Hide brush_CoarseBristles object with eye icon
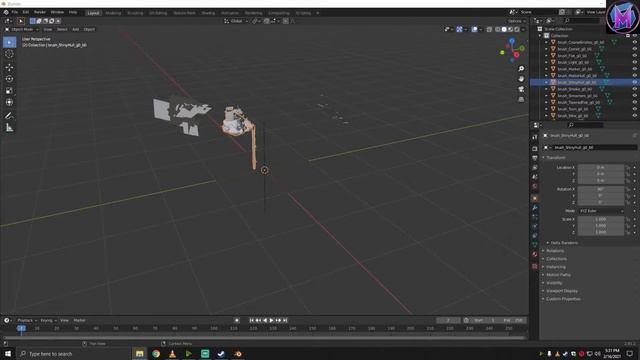This screenshot has height=360, width=640. 634,42
